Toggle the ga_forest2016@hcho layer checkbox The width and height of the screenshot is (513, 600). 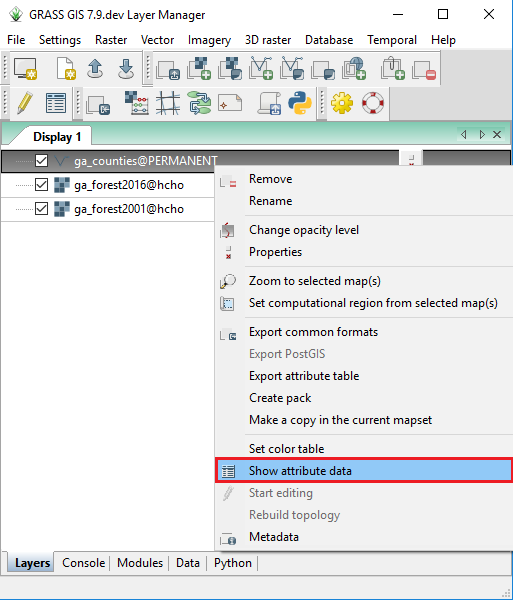coord(41,185)
